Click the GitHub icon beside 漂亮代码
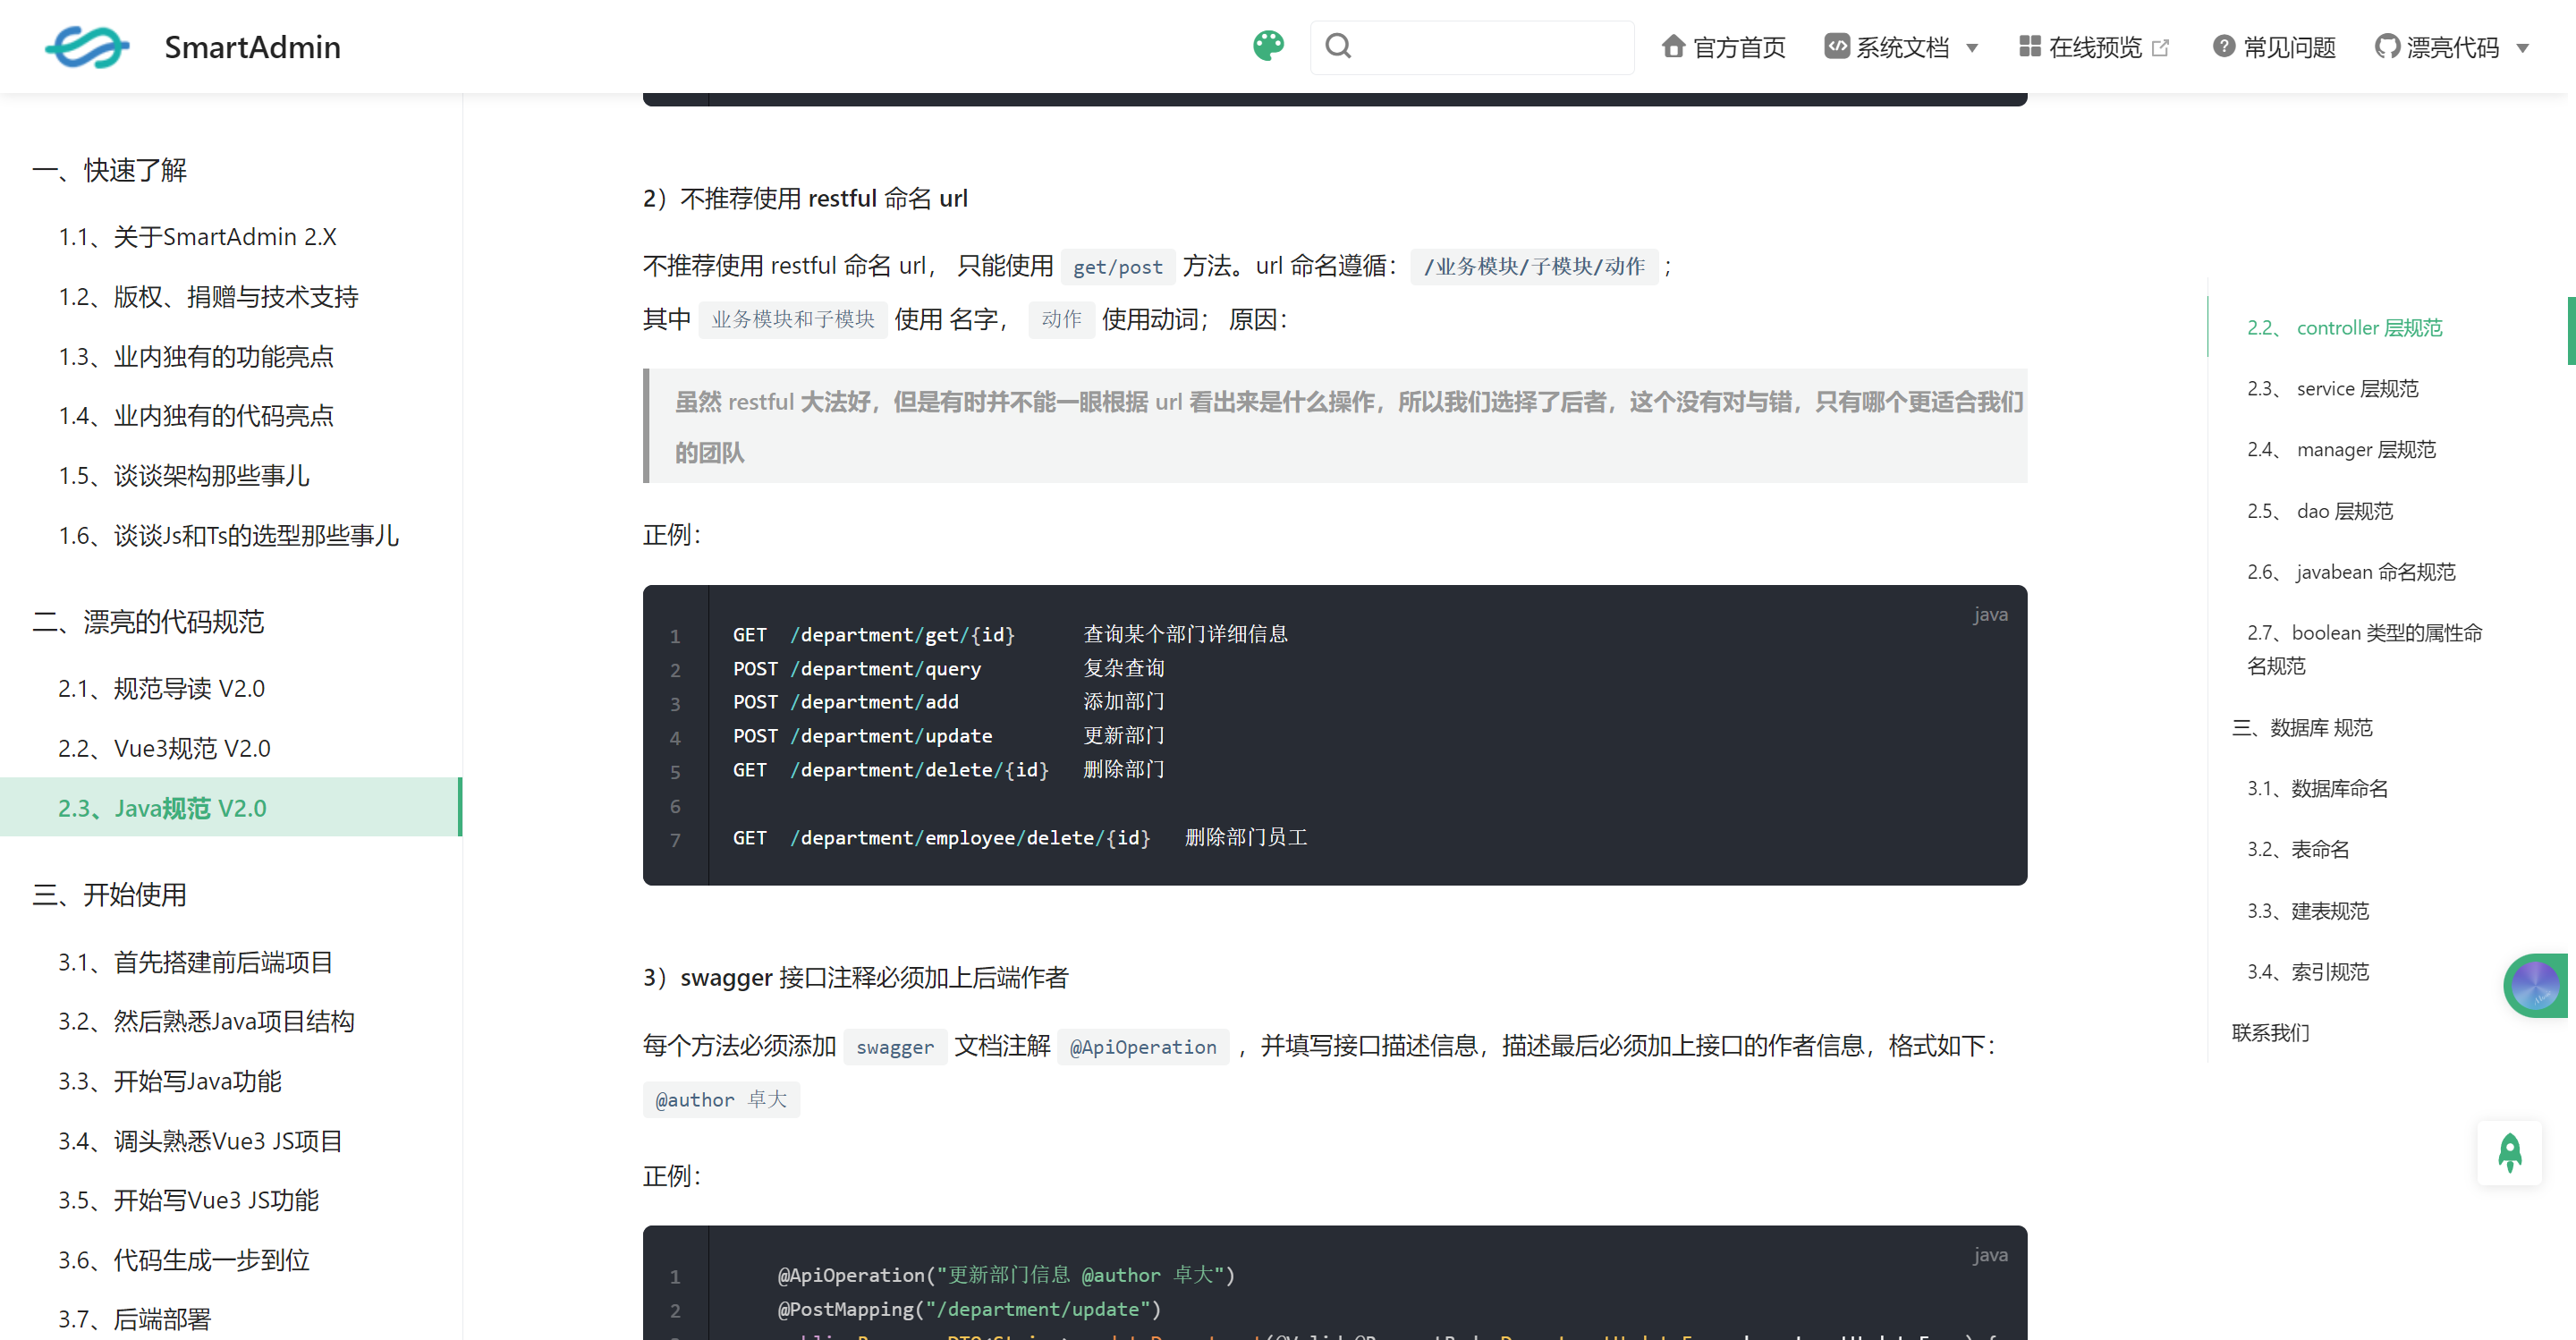2576x1340 pixels. 2387,46
